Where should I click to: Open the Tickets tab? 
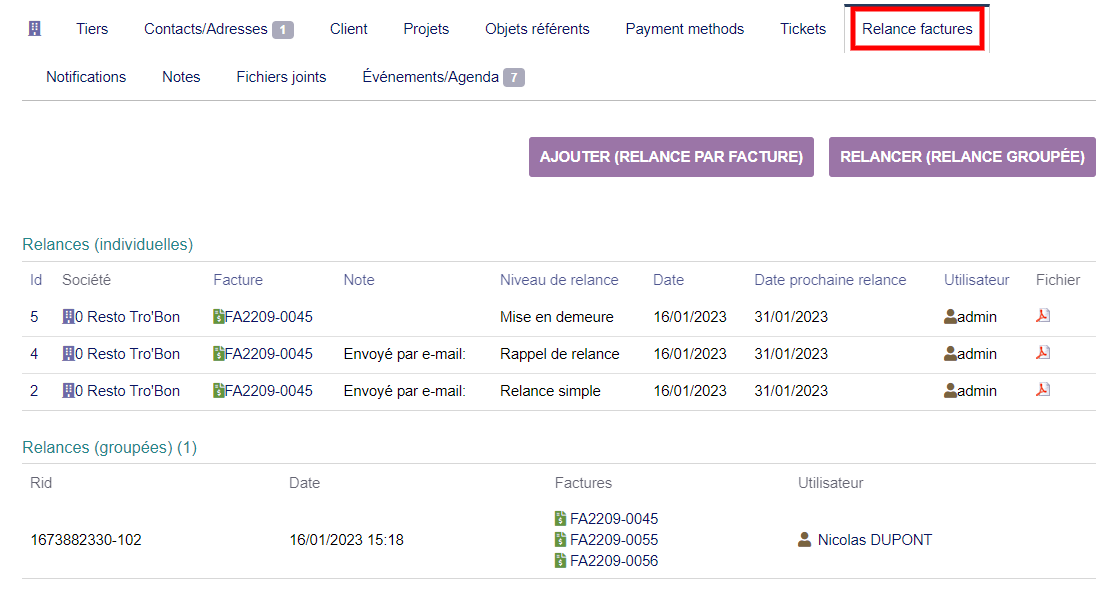pyautogui.click(x=802, y=29)
